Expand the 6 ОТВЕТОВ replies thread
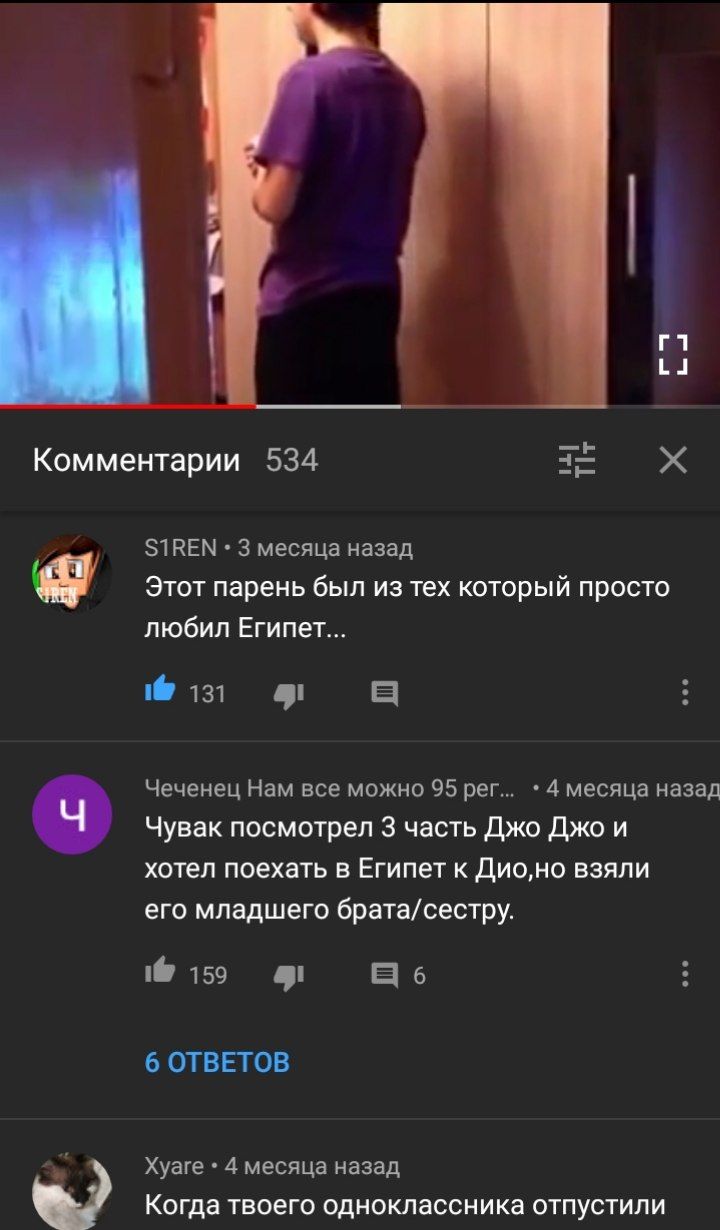This screenshot has height=1230, width=720. click(218, 1062)
